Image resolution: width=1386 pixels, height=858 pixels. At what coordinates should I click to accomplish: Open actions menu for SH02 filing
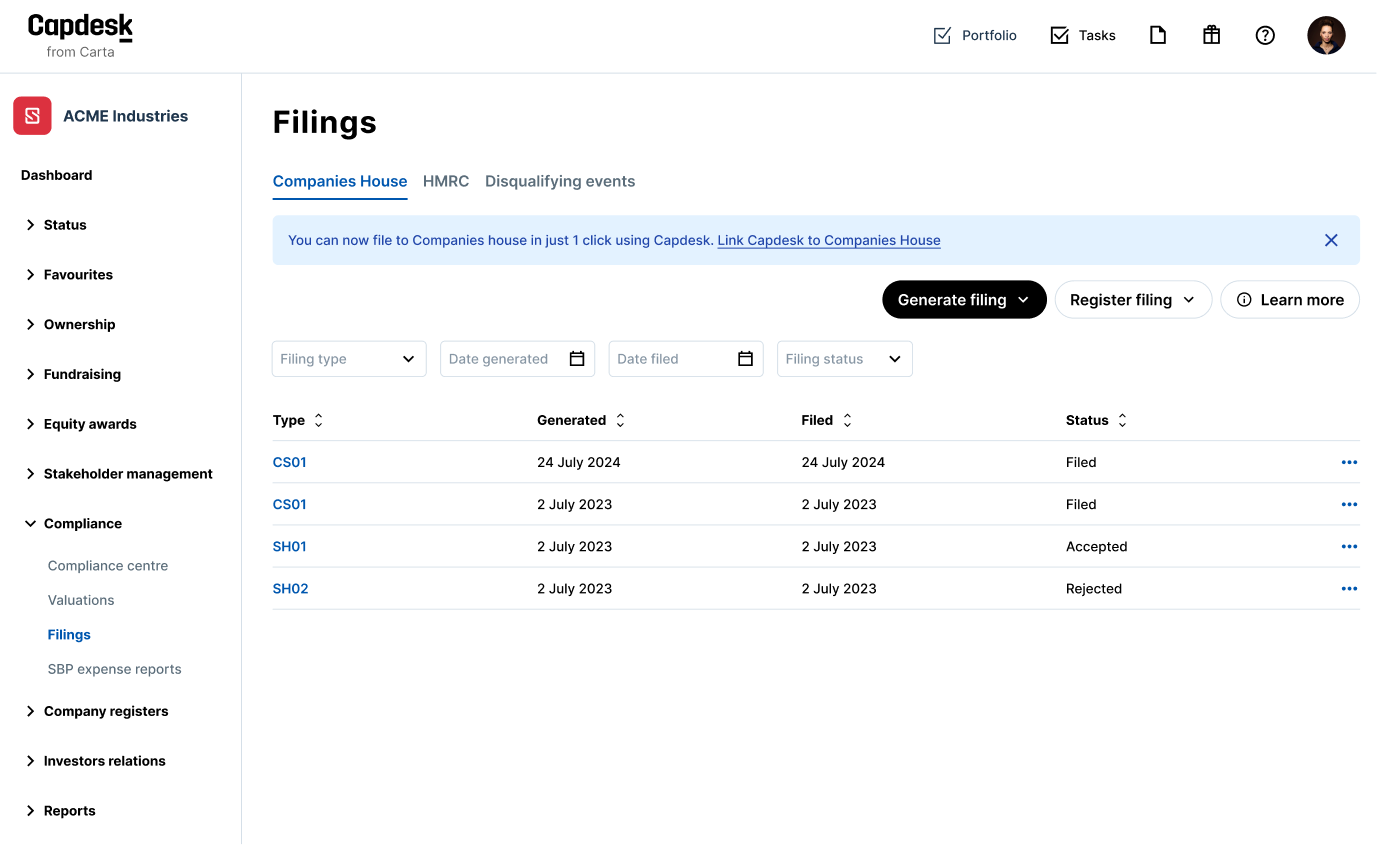1349,589
